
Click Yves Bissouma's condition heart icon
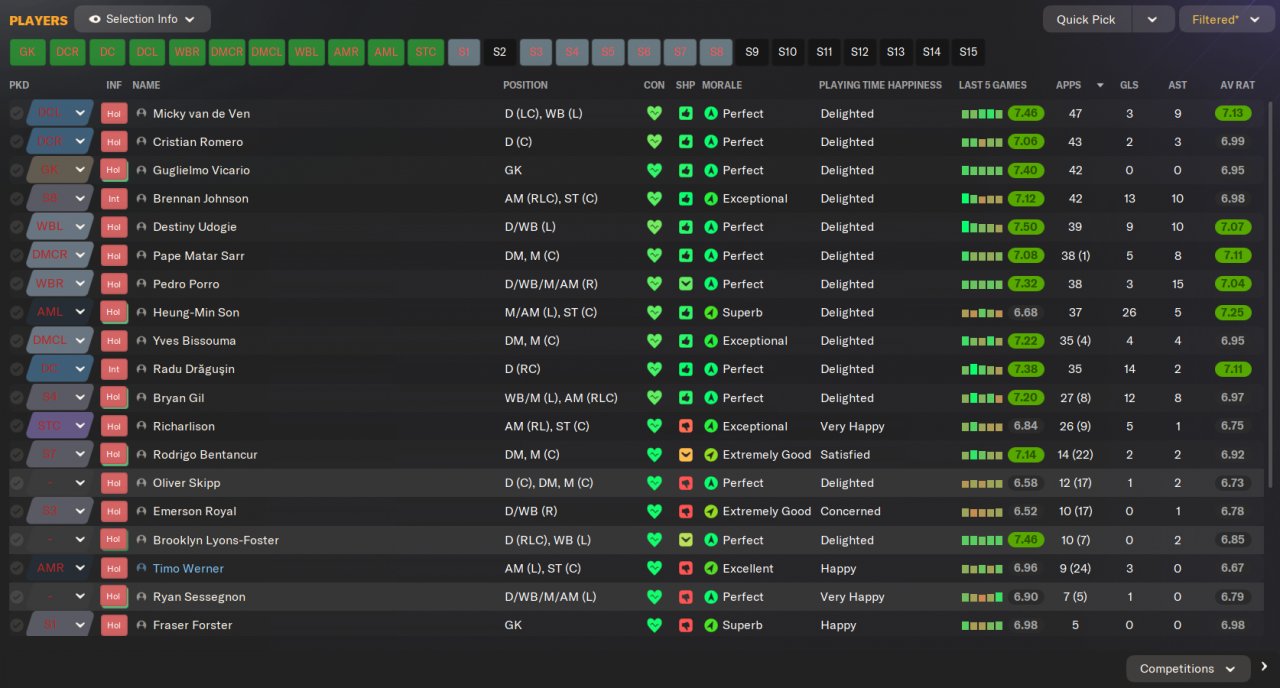pyautogui.click(x=654, y=341)
